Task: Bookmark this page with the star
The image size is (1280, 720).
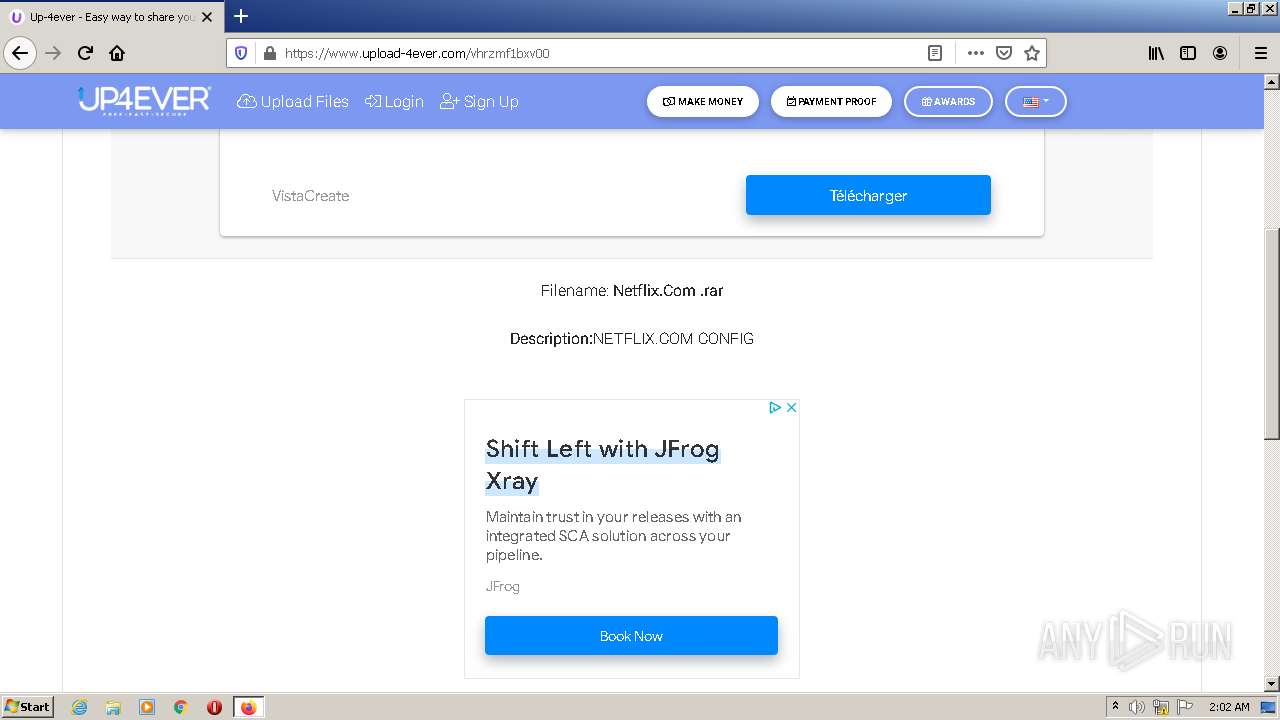Action: point(1032,53)
